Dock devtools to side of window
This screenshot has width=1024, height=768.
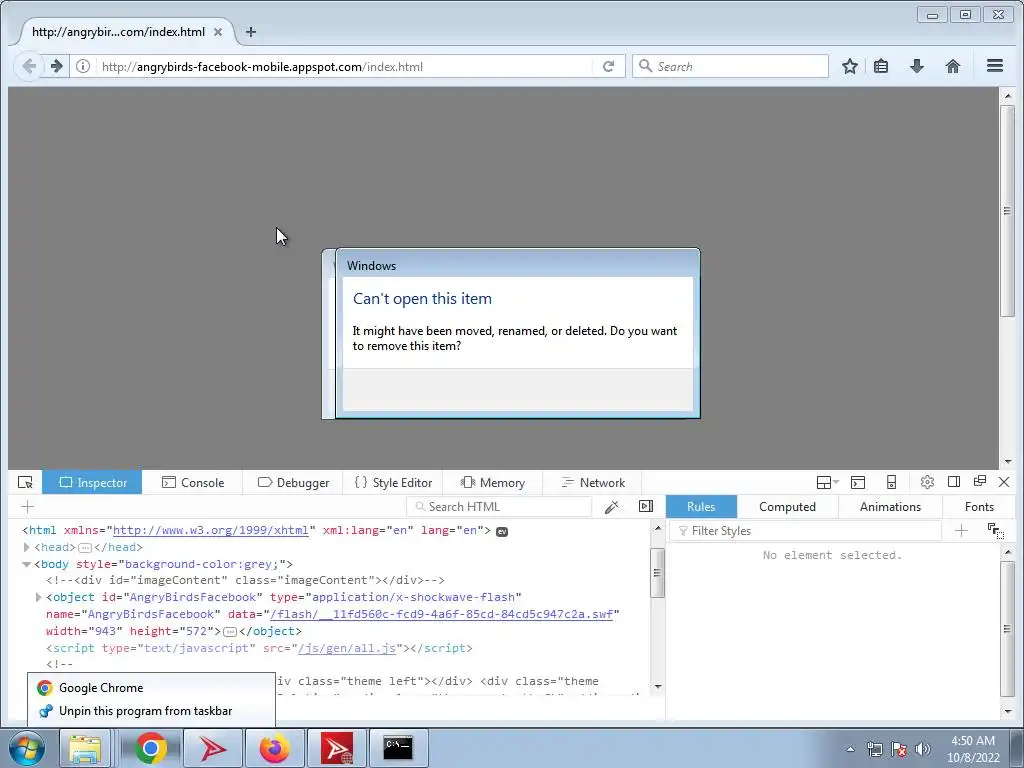[x=953, y=482]
